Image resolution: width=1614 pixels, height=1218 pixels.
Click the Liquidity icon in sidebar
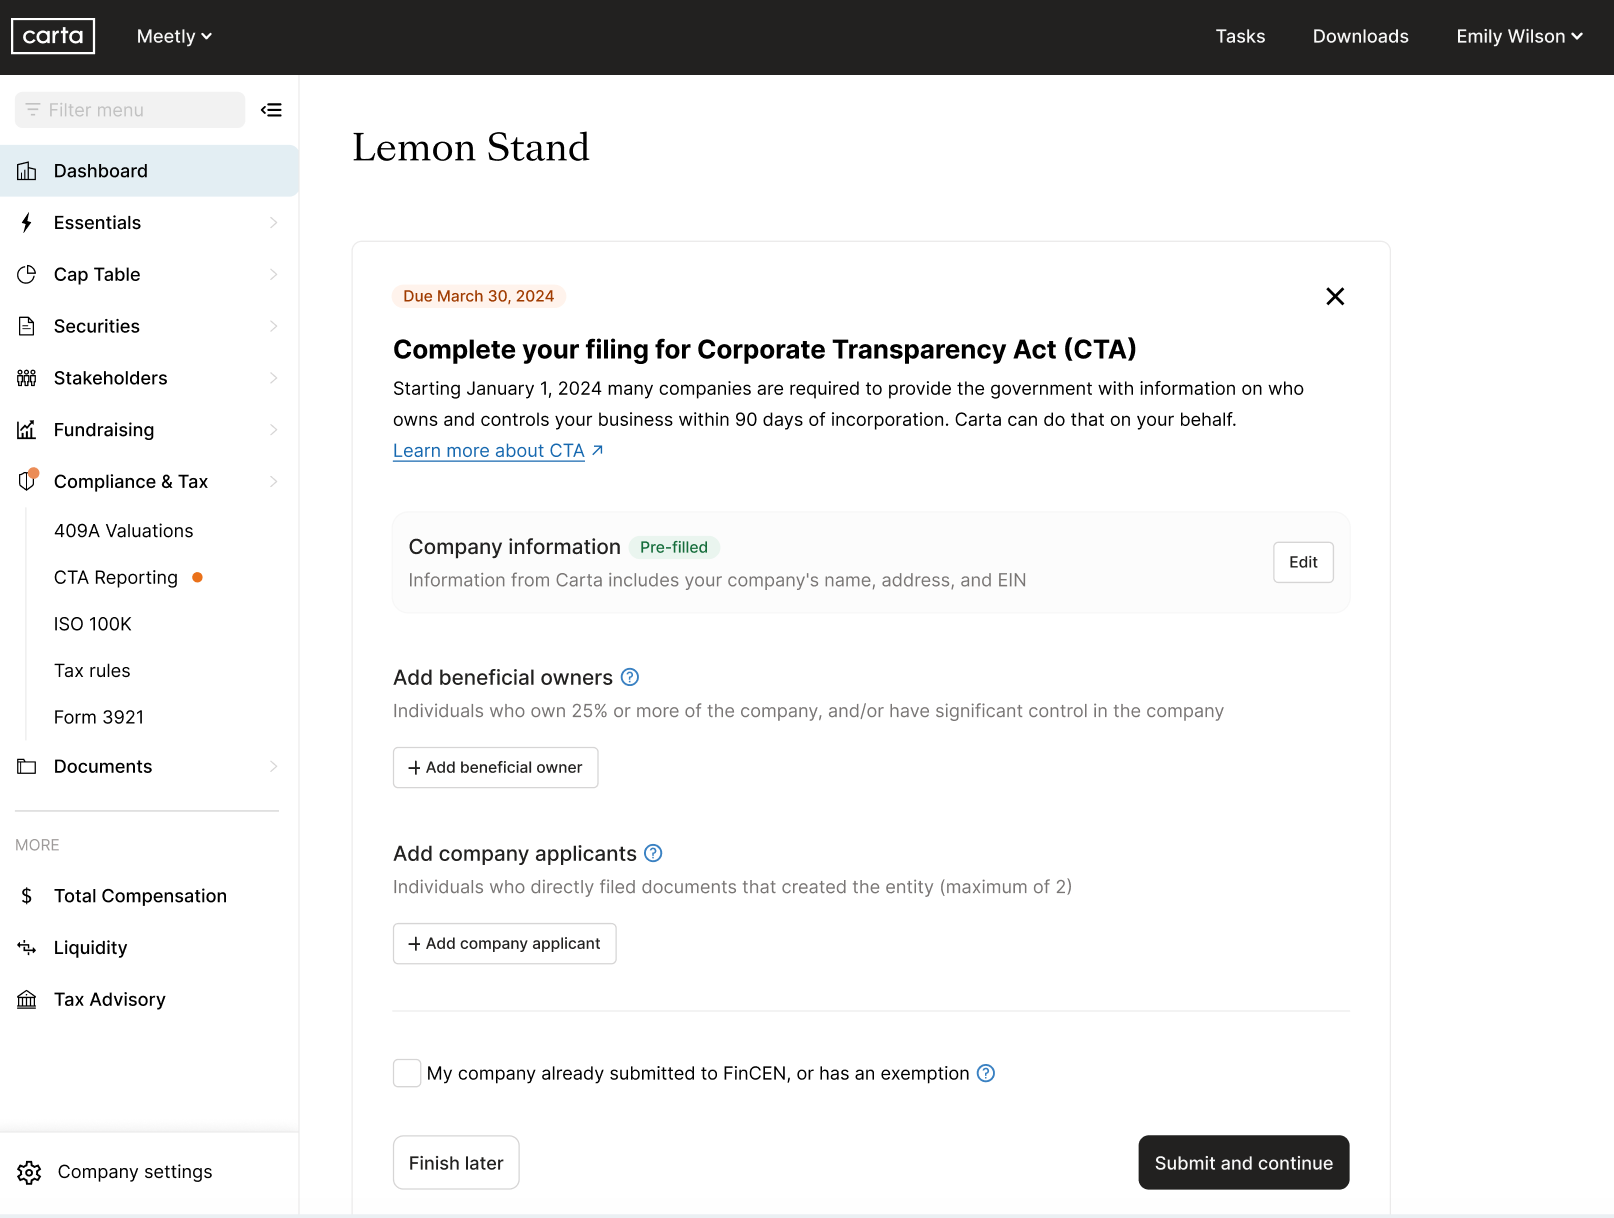pyautogui.click(x=27, y=947)
